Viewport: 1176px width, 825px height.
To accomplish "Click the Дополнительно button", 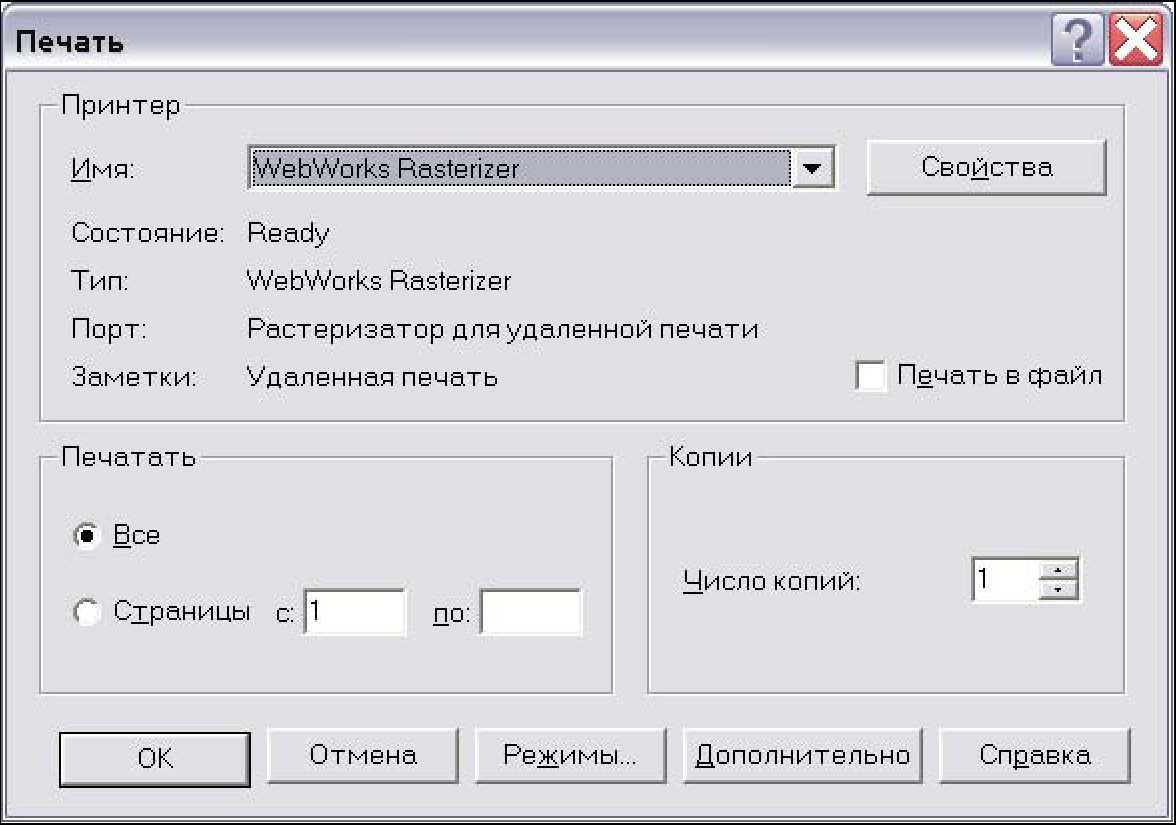I will tap(802, 755).
